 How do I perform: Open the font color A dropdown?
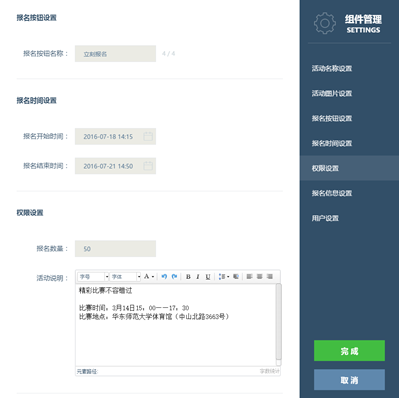point(149,277)
